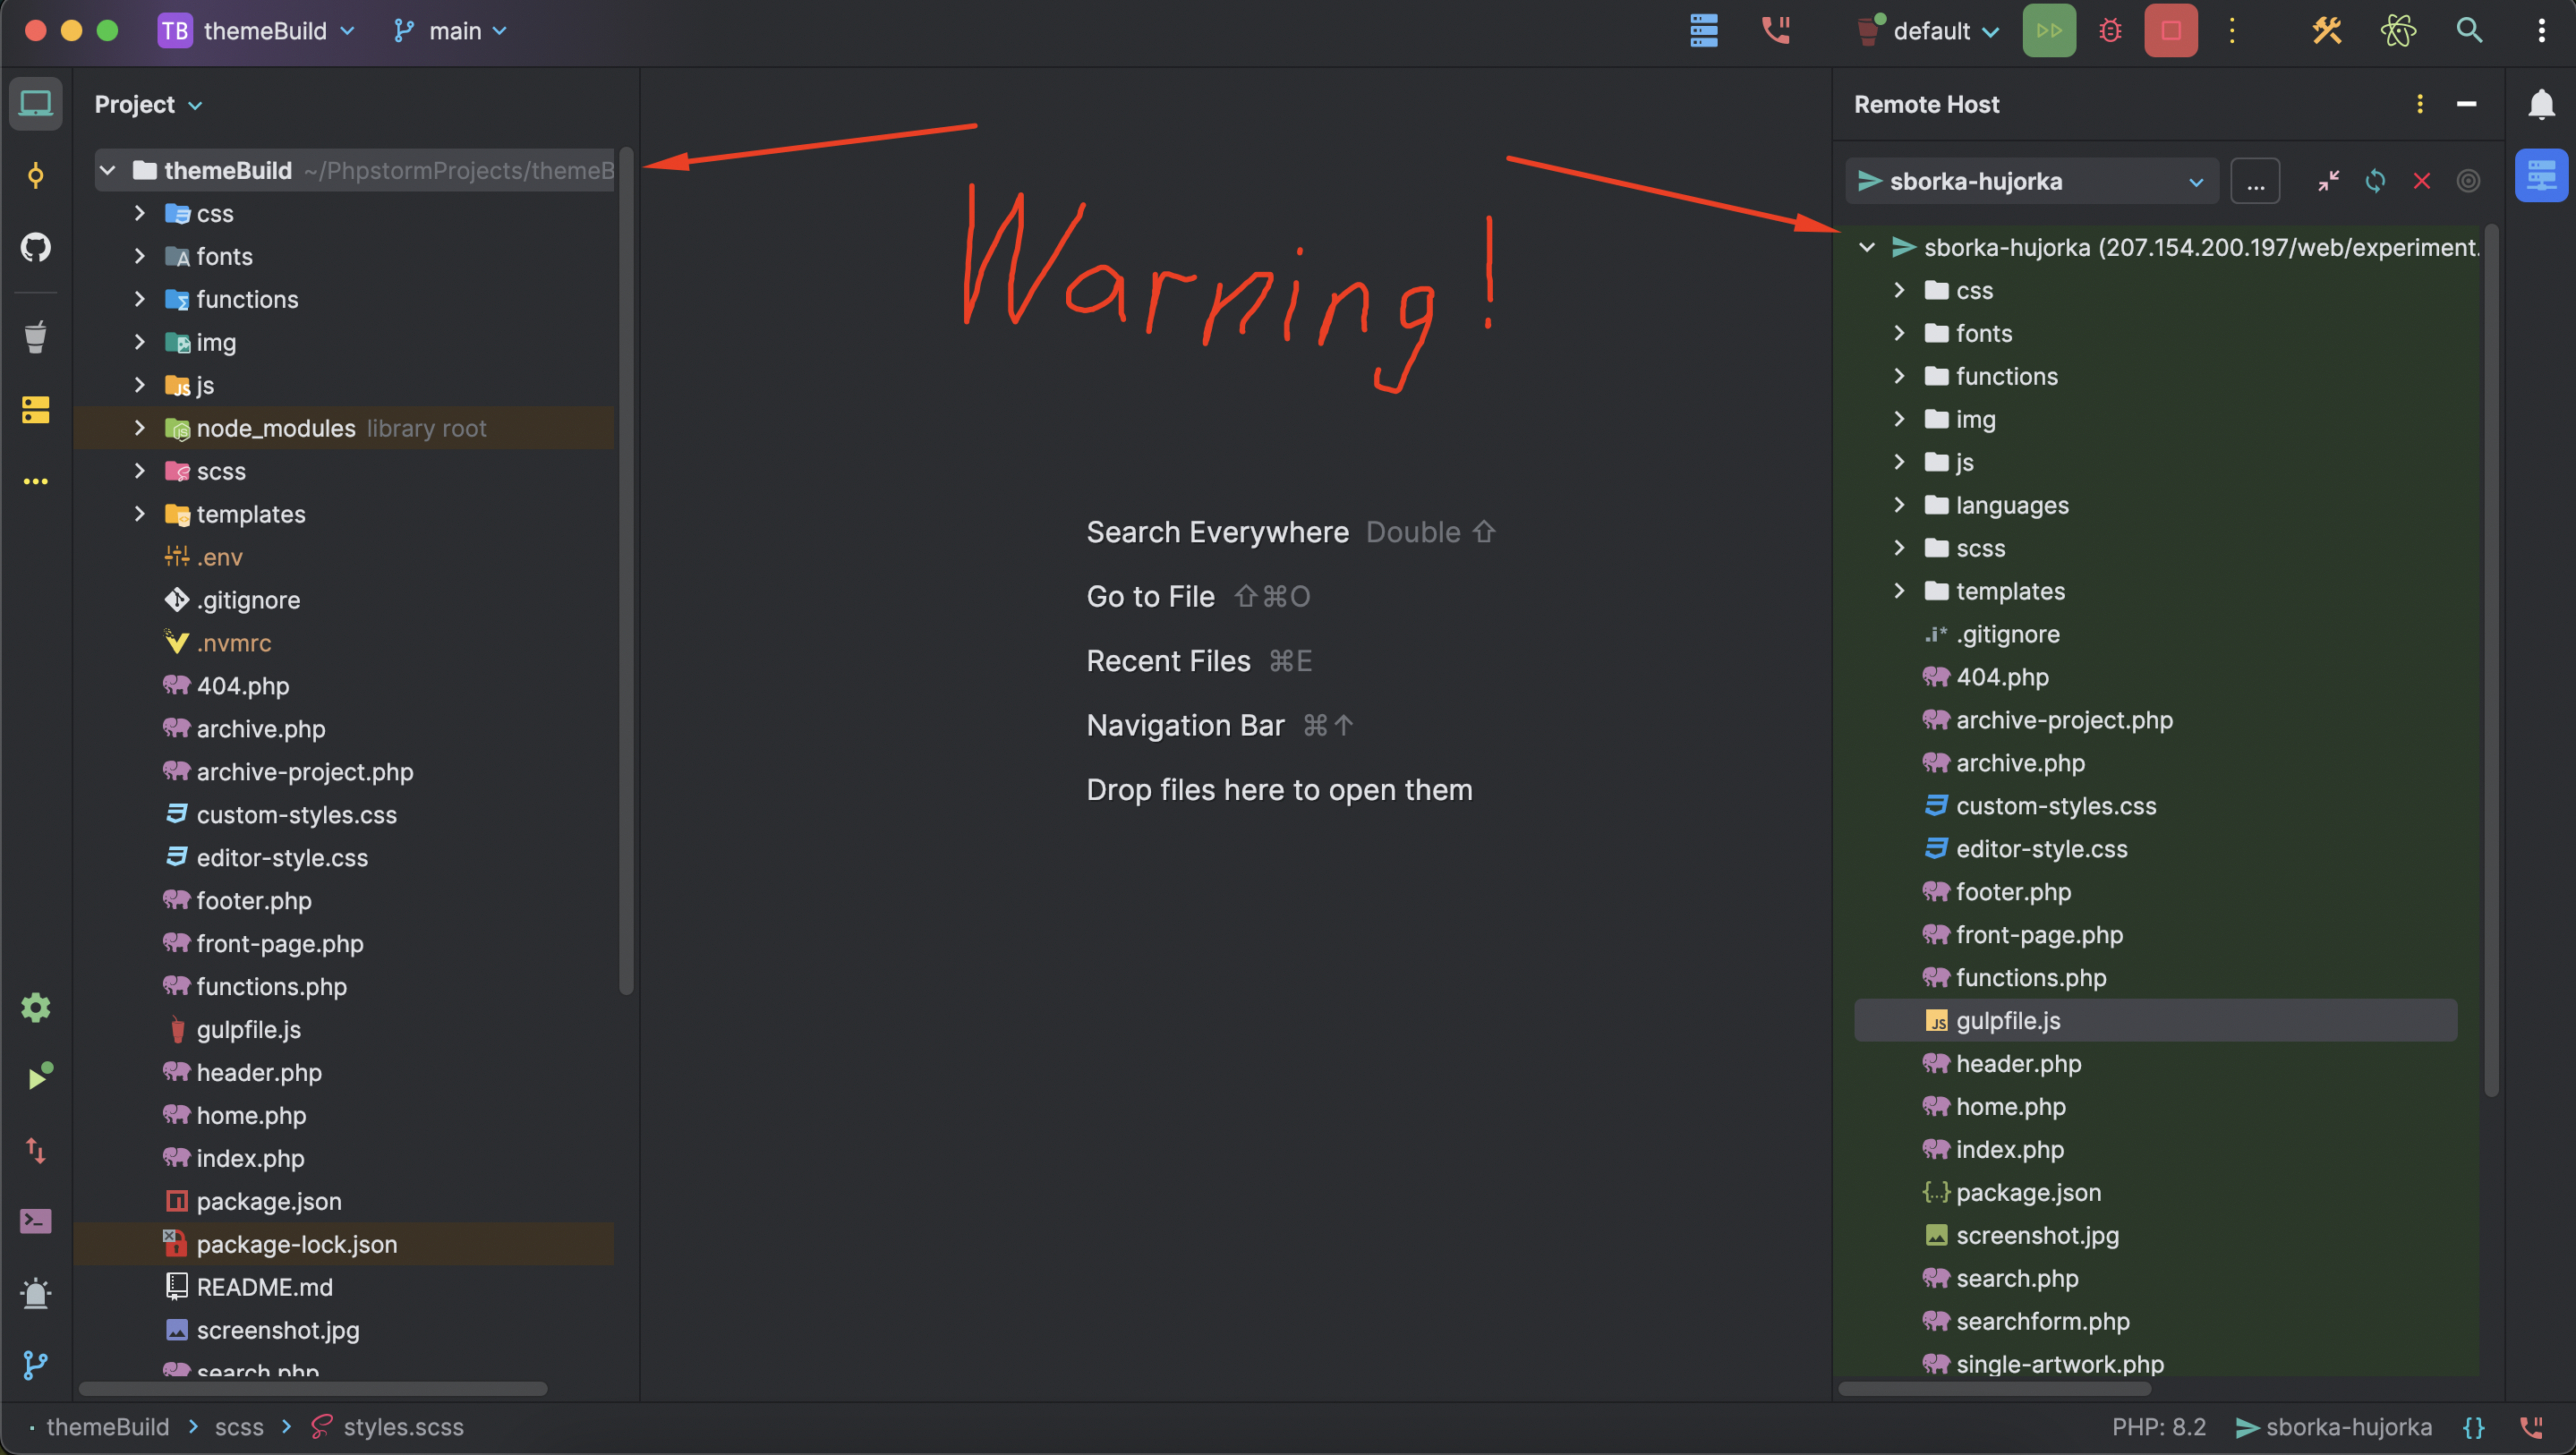Stop the running process with red square
This screenshot has height=1455, width=2576.
click(x=2171, y=30)
